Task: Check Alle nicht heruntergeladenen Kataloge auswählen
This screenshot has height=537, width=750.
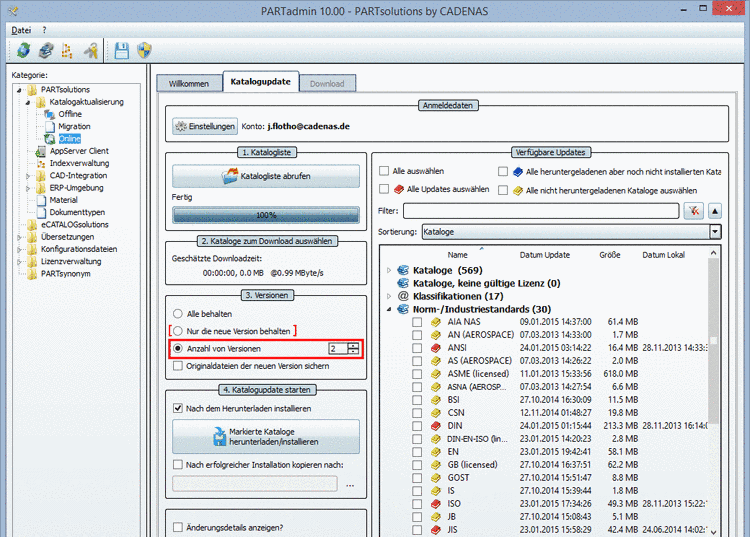Action: [x=503, y=190]
